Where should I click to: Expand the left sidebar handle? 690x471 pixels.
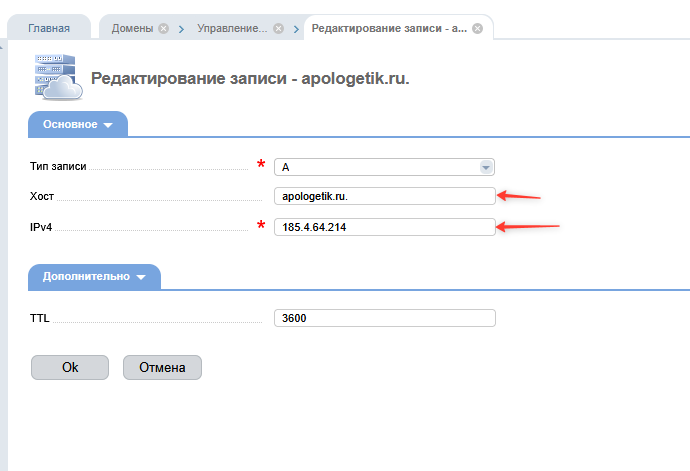point(3,46)
